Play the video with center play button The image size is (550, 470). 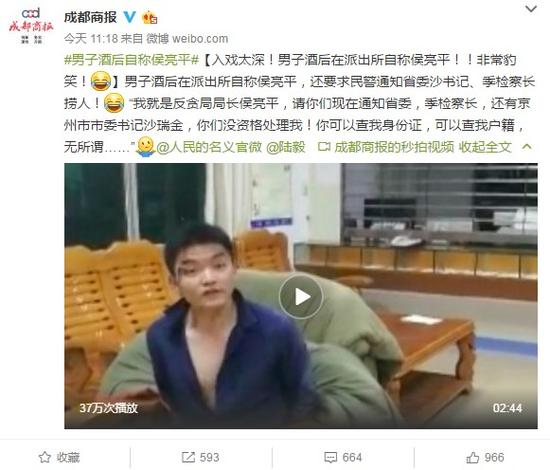tap(301, 297)
